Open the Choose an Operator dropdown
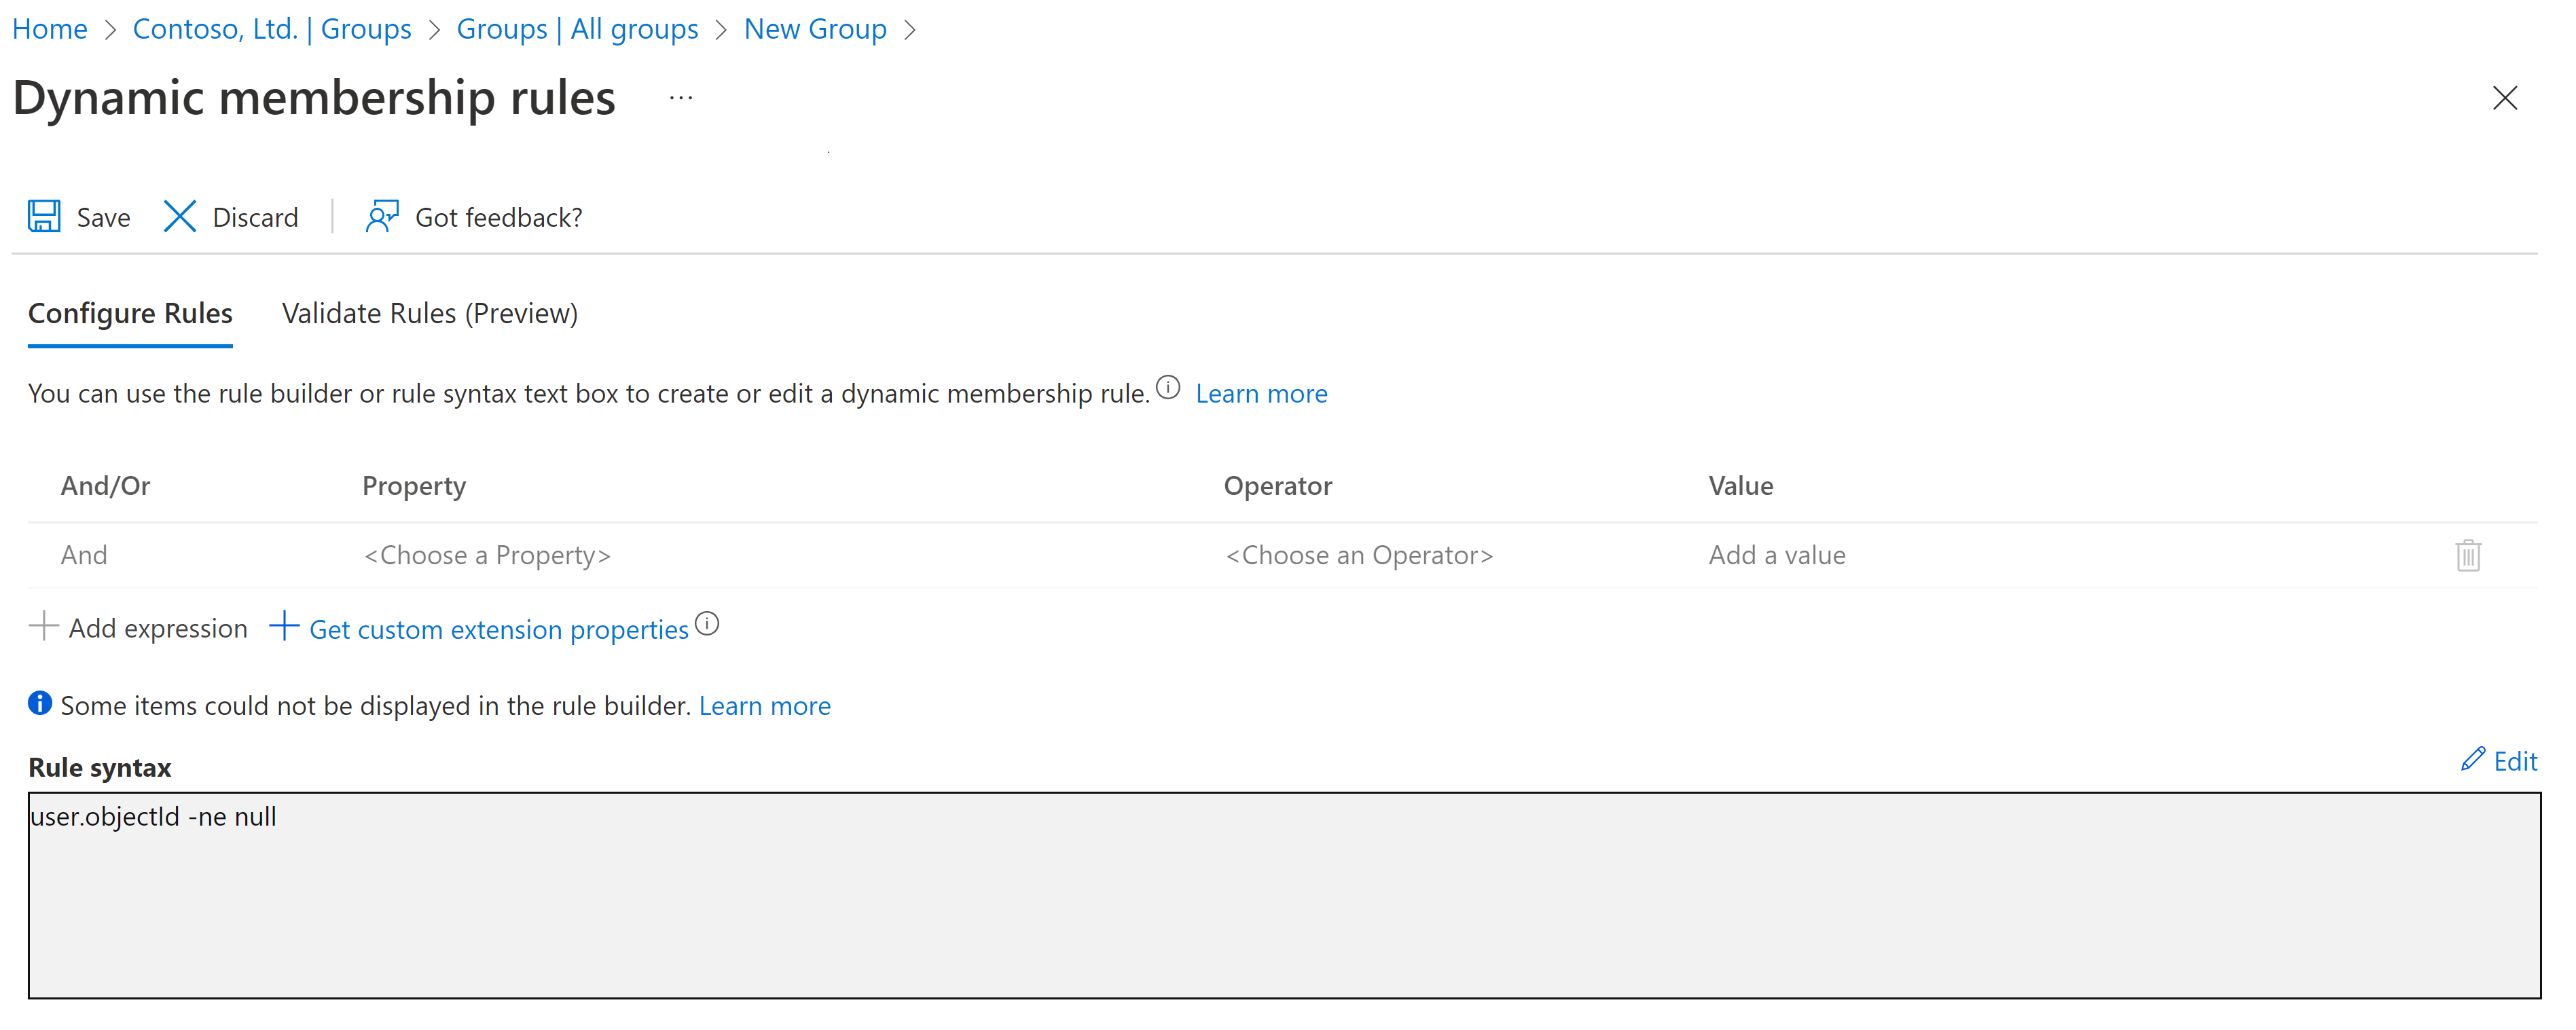Image resolution: width=2576 pixels, height=1030 pixels. (1359, 555)
